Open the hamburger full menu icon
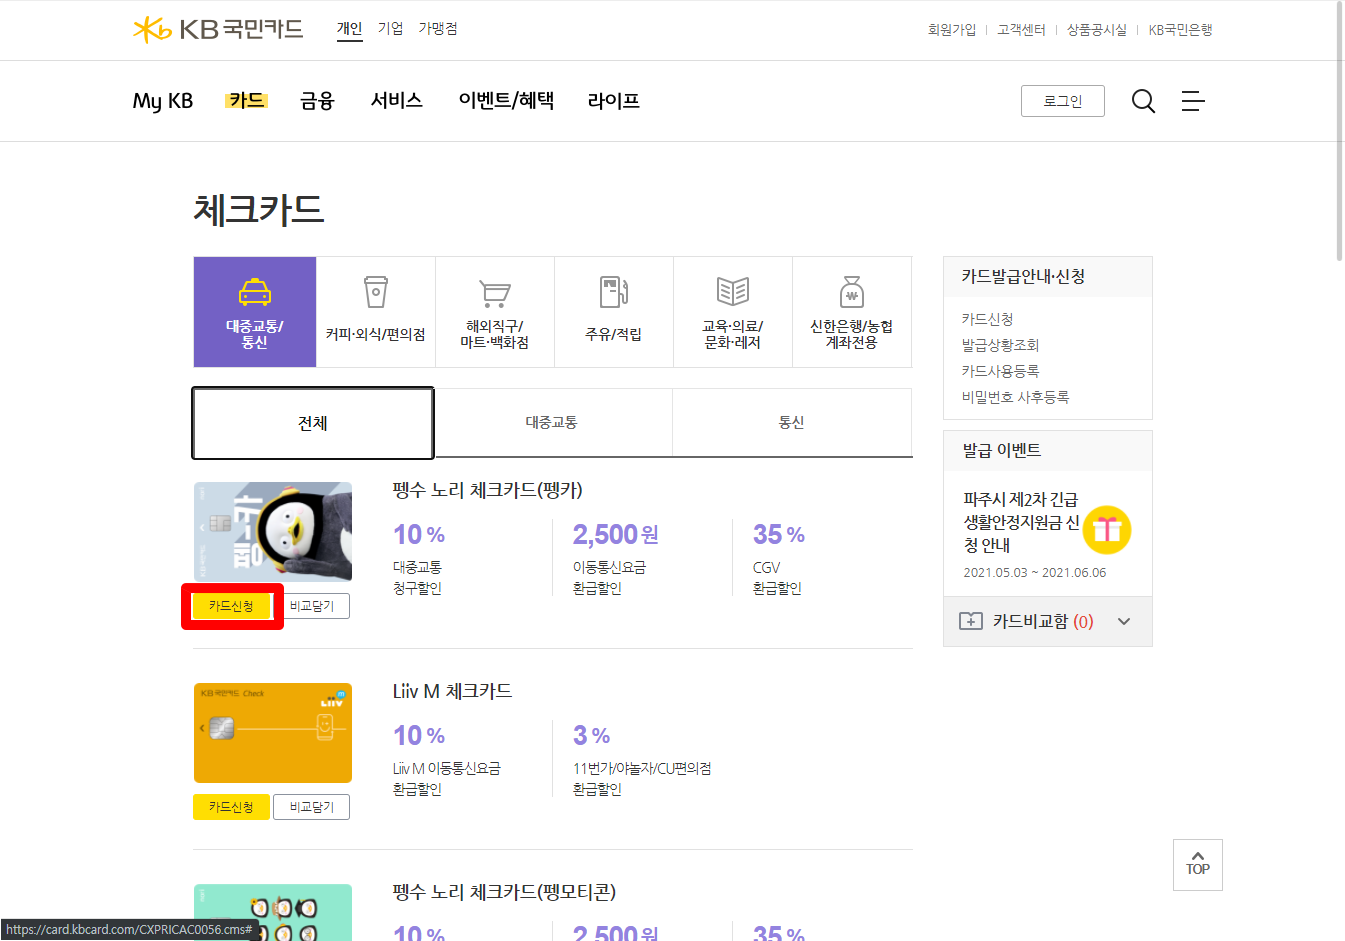 pos(1193,101)
